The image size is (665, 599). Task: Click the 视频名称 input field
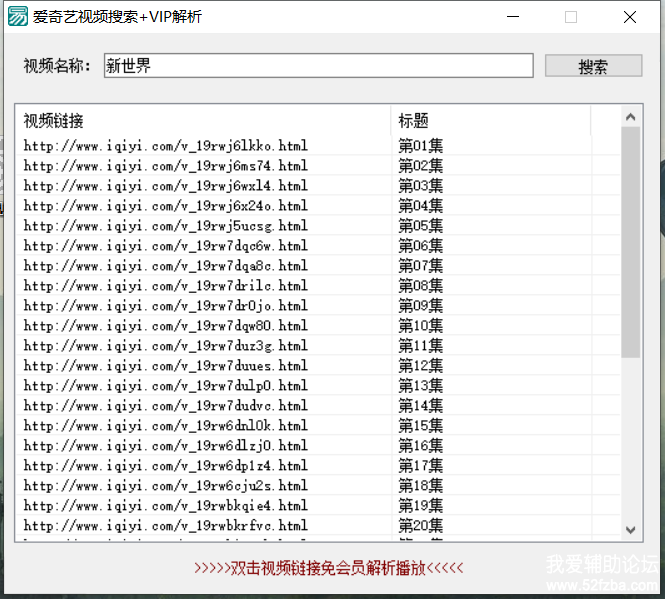[x=318, y=66]
